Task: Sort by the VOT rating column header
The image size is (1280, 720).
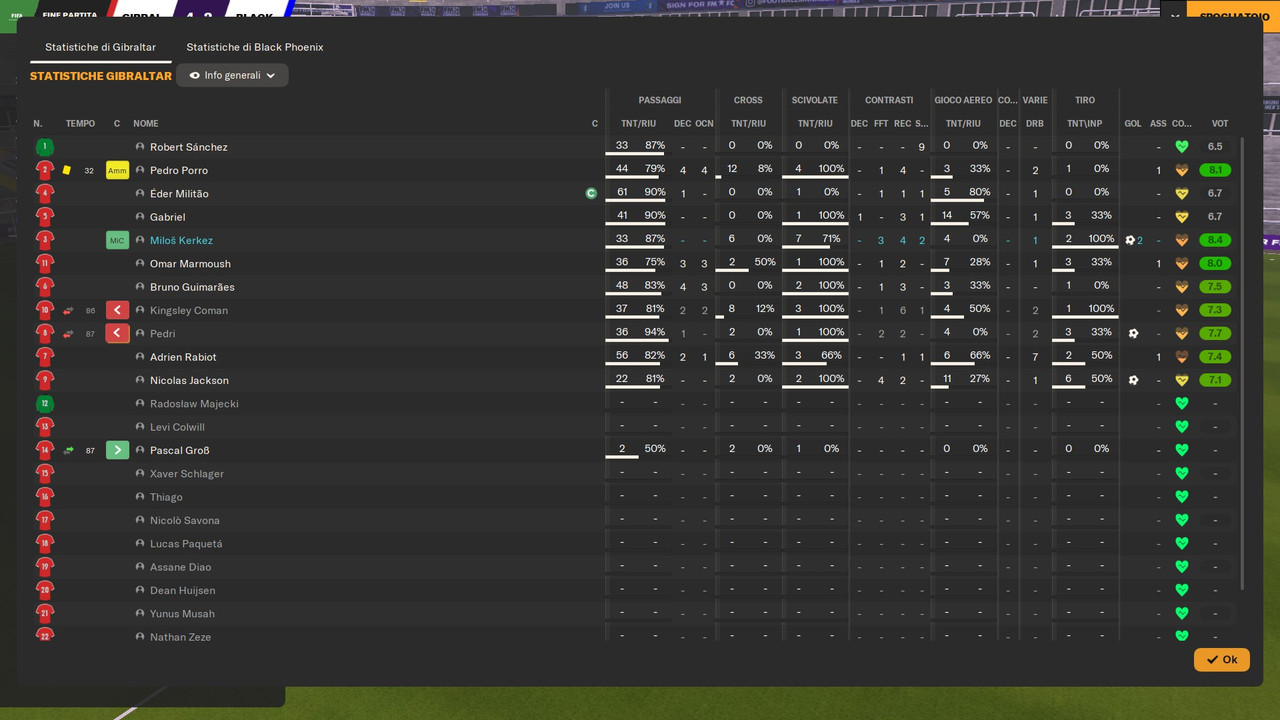Action: click(1219, 124)
